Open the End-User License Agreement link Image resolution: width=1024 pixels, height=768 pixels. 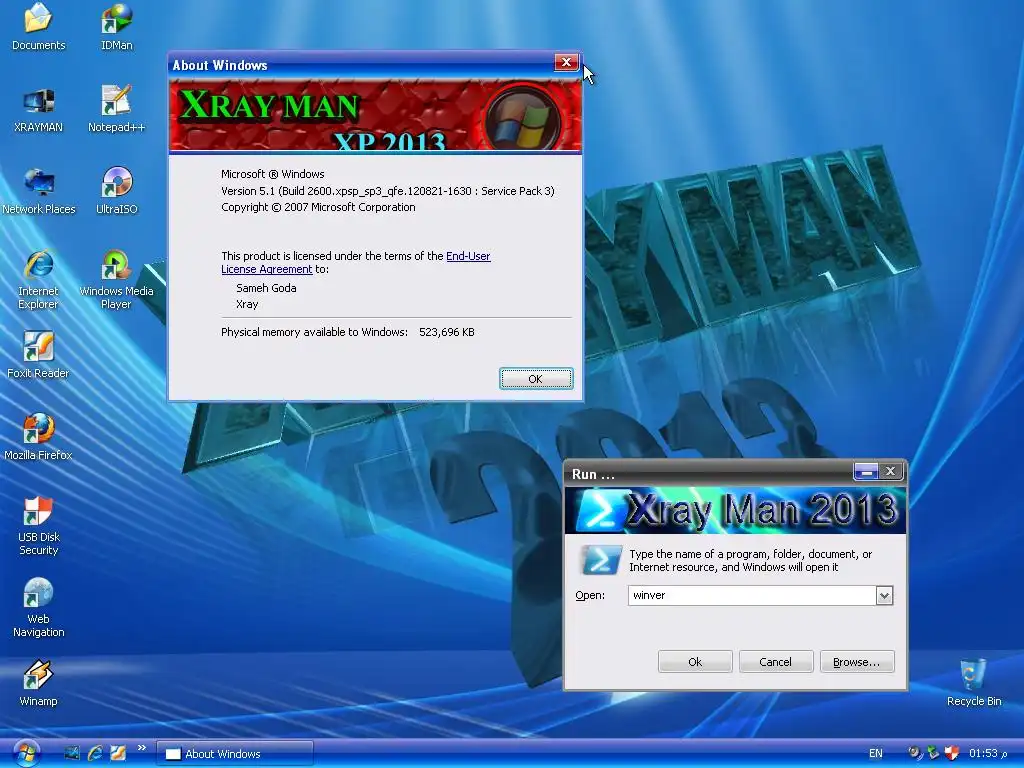click(x=356, y=263)
